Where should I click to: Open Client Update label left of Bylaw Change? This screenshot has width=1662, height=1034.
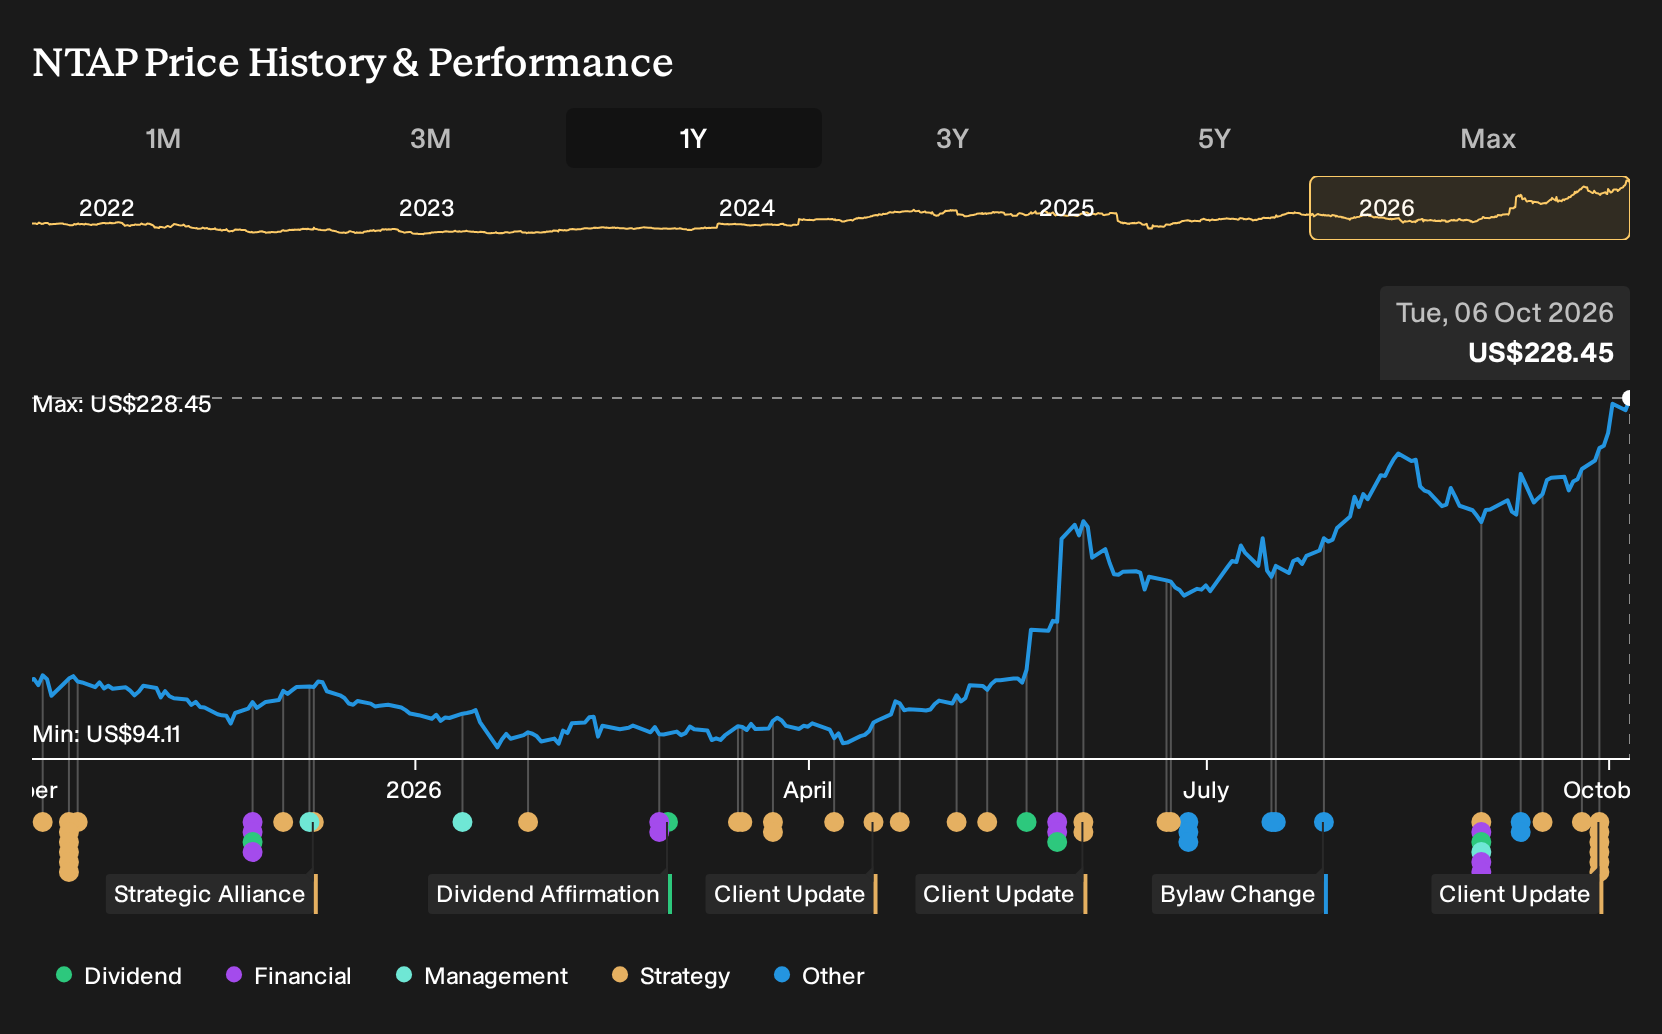(1000, 894)
